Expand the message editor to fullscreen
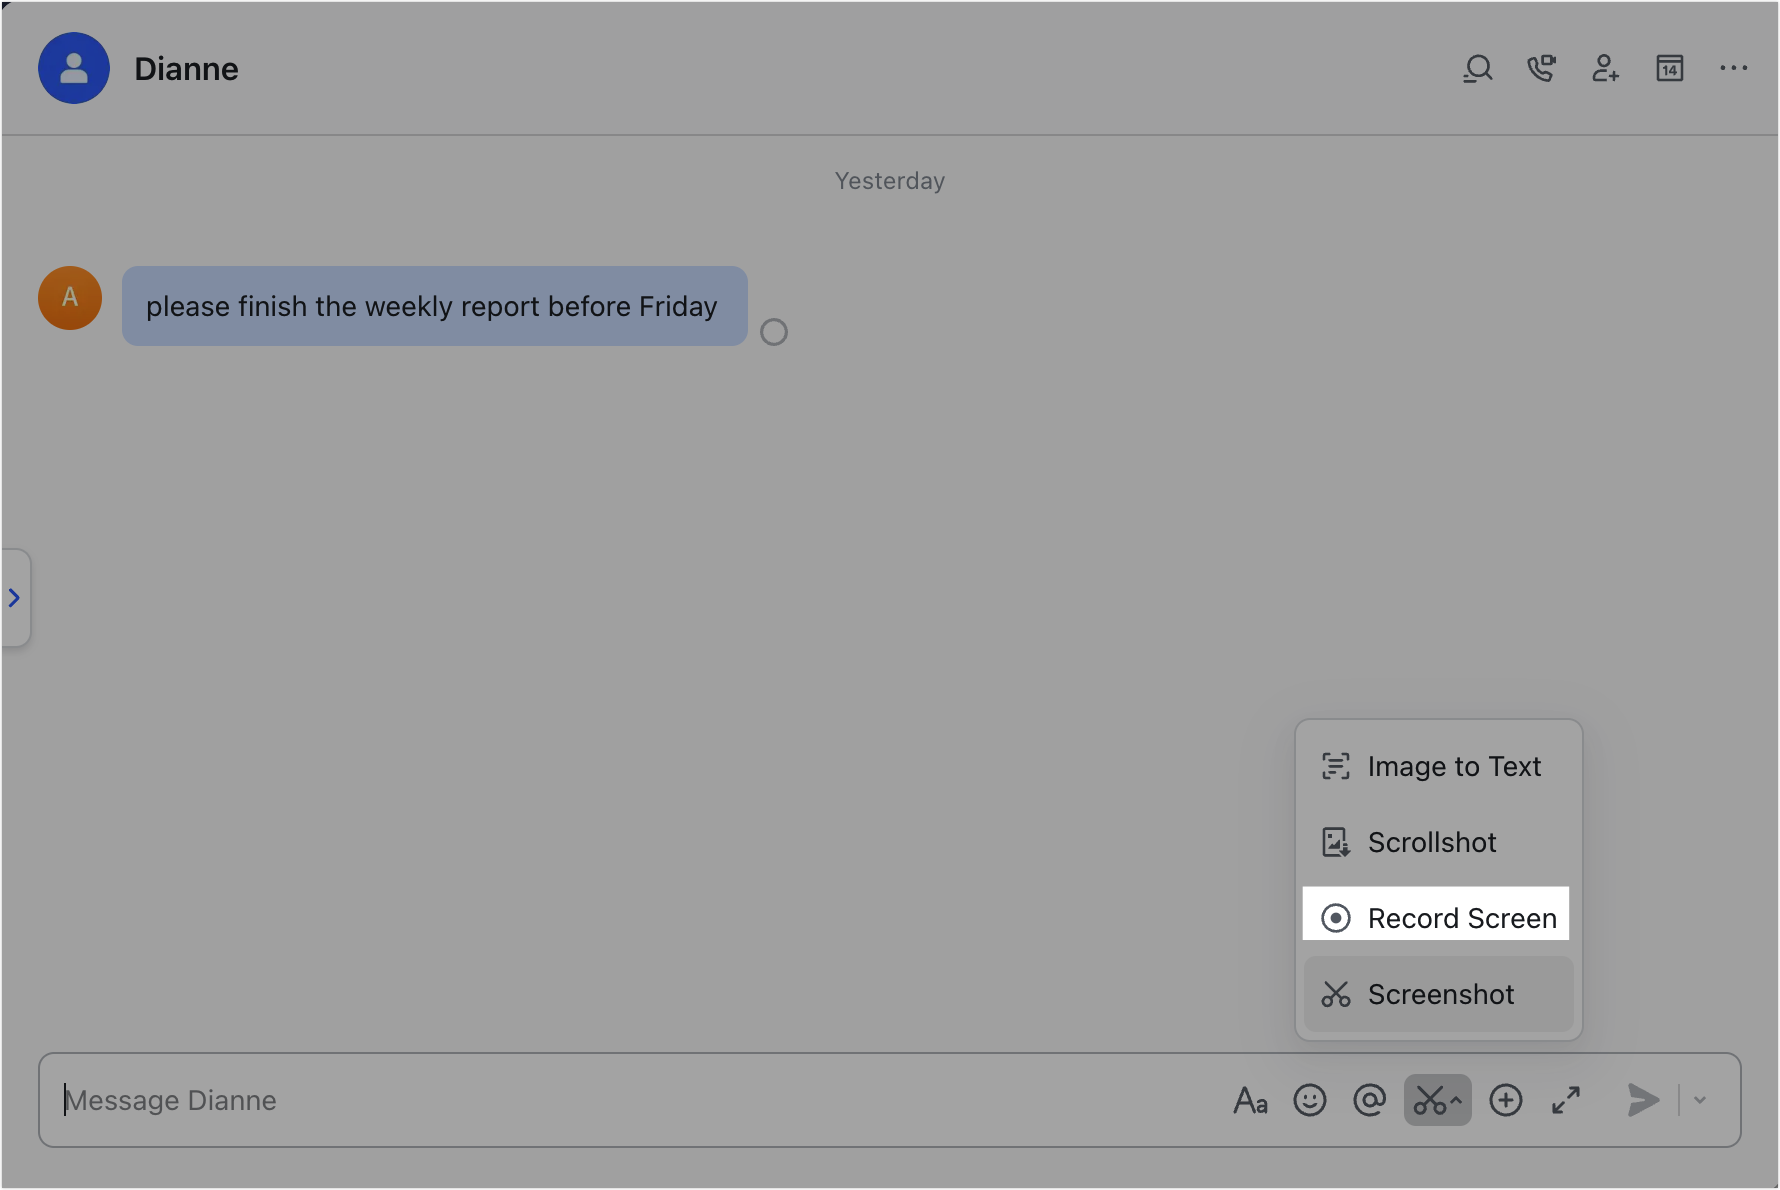 (x=1565, y=1100)
